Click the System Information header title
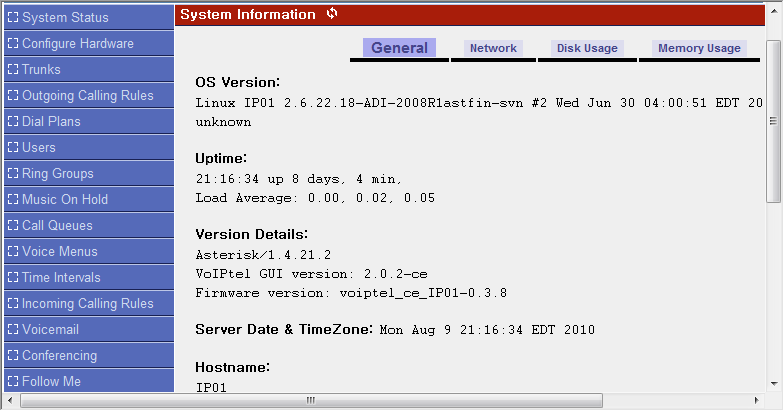784x411 pixels. click(248, 14)
